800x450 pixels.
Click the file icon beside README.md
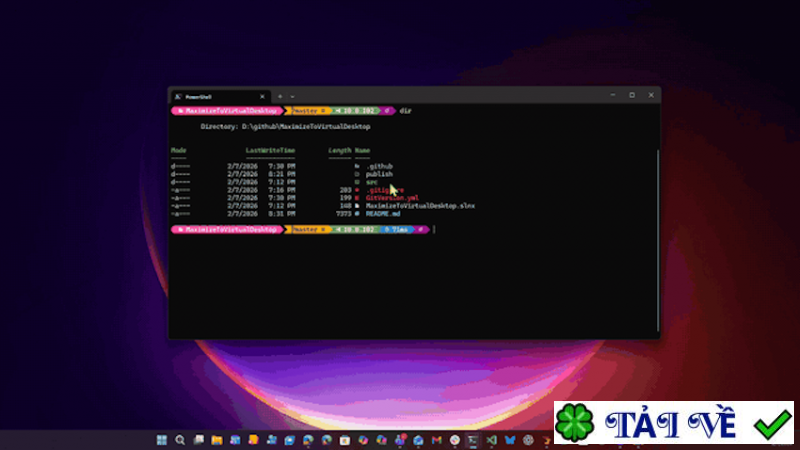point(357,214)
